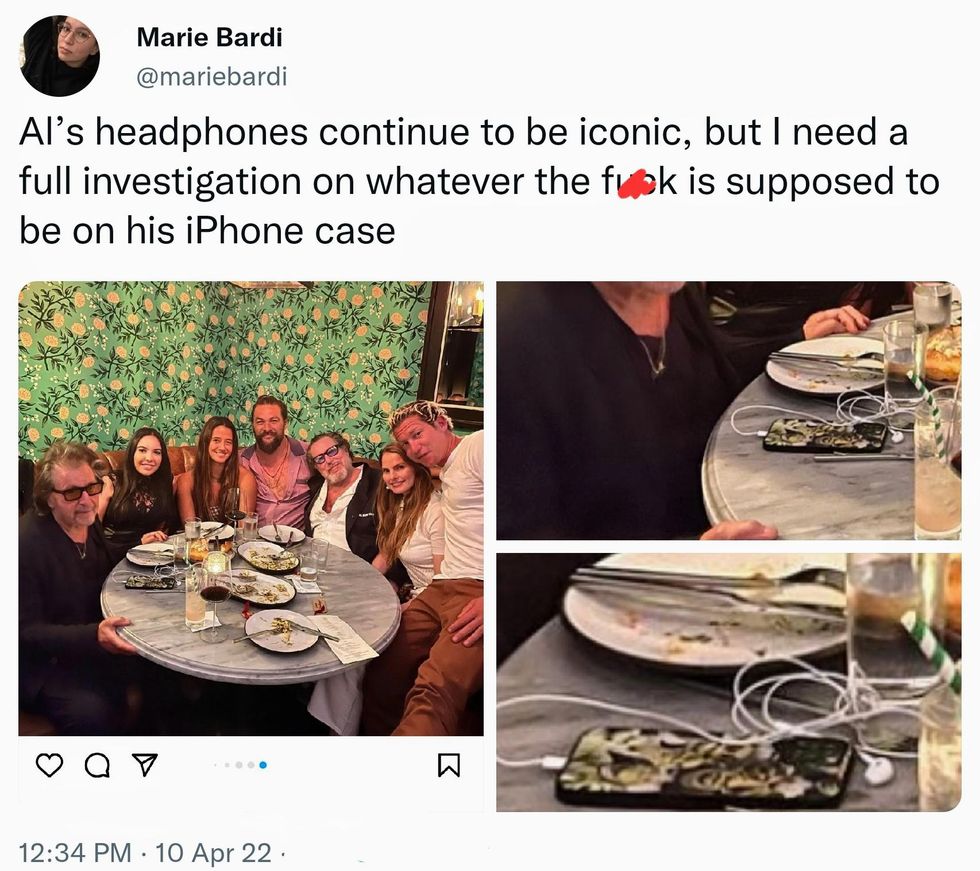Select the active blue carousel dot
Screen dimensions: 980x871
(x=262, y=766)
